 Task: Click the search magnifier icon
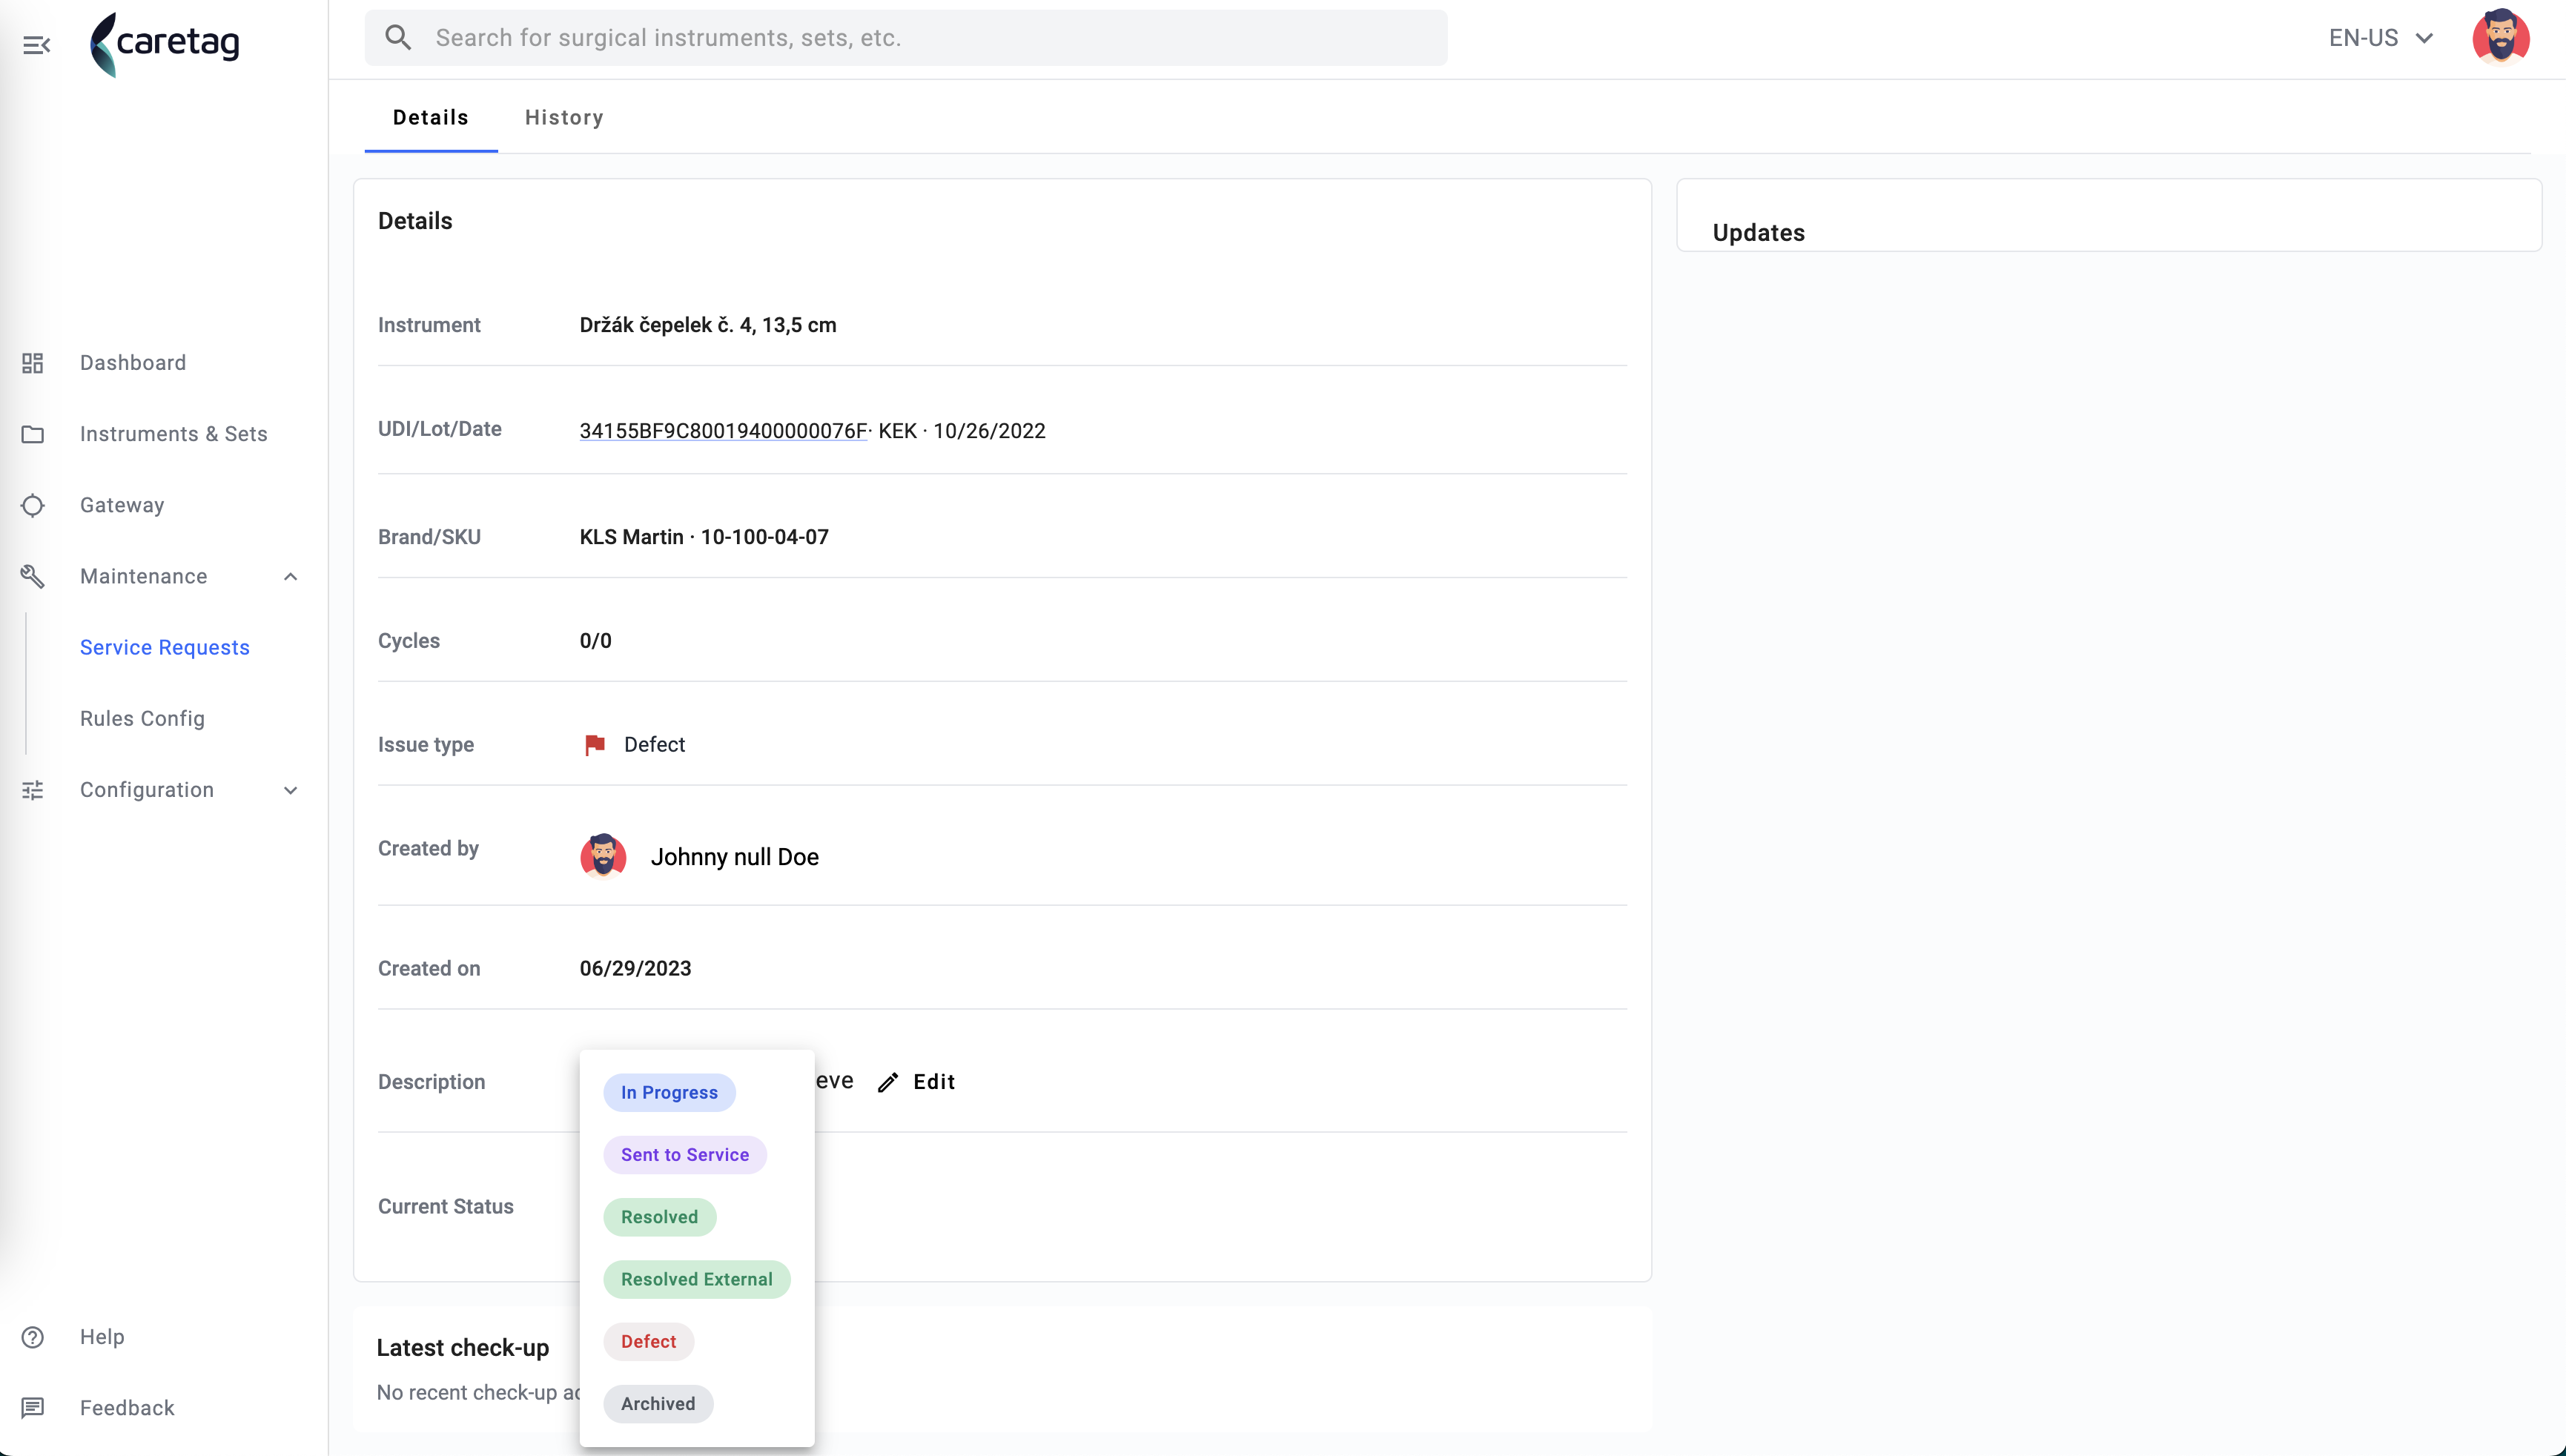pos(398,38)
